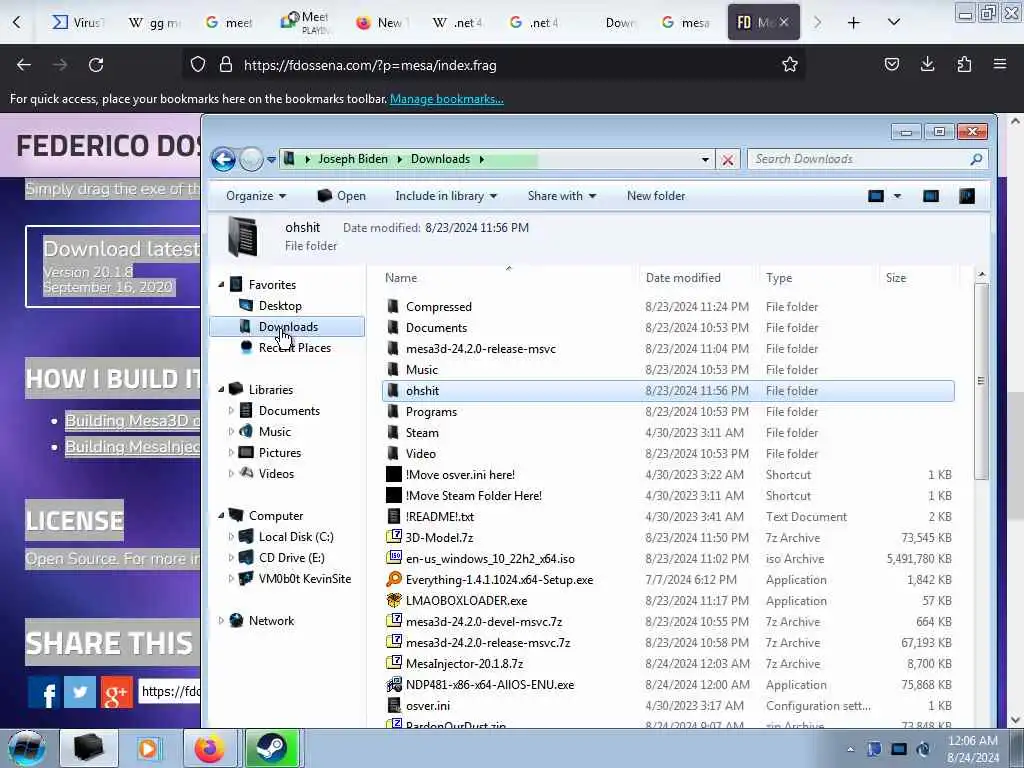Sort by the Type column header
This screenshot has height=768, width=1024.
(x=778, y=278)
